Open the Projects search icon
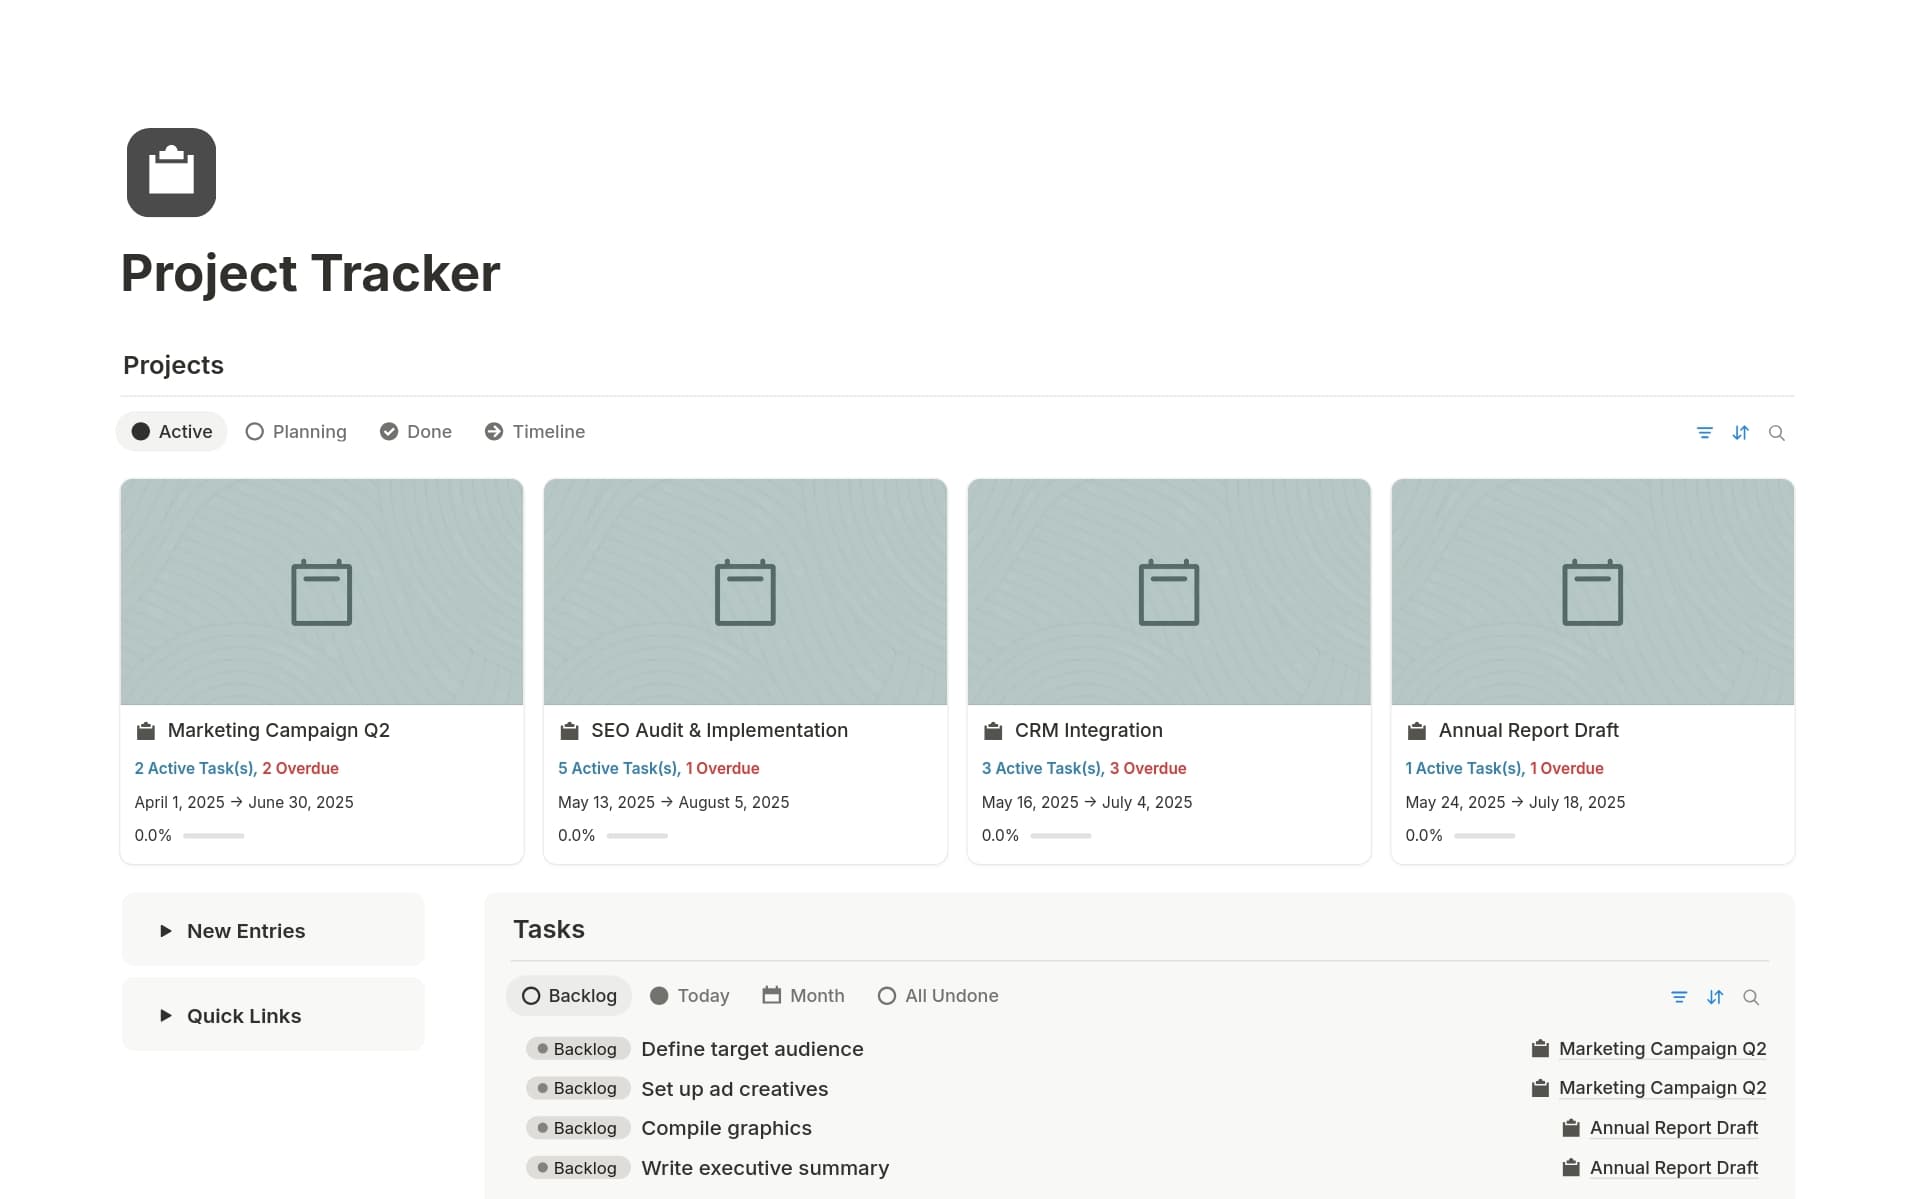This screenshot has width=1920, height=1199. pos(1778,432)
